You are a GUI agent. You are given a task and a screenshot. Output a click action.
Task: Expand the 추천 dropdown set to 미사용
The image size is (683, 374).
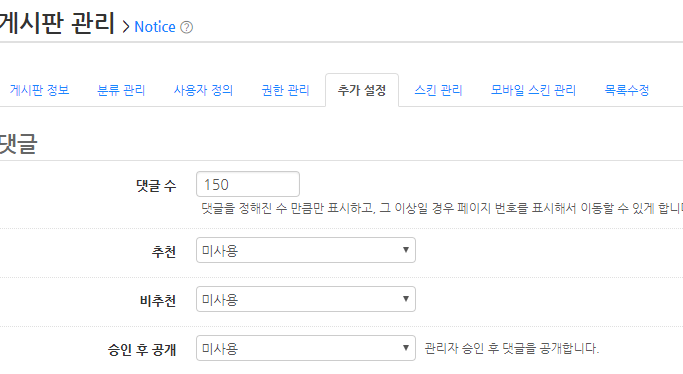pyautogui.click(x=306, y=250)
